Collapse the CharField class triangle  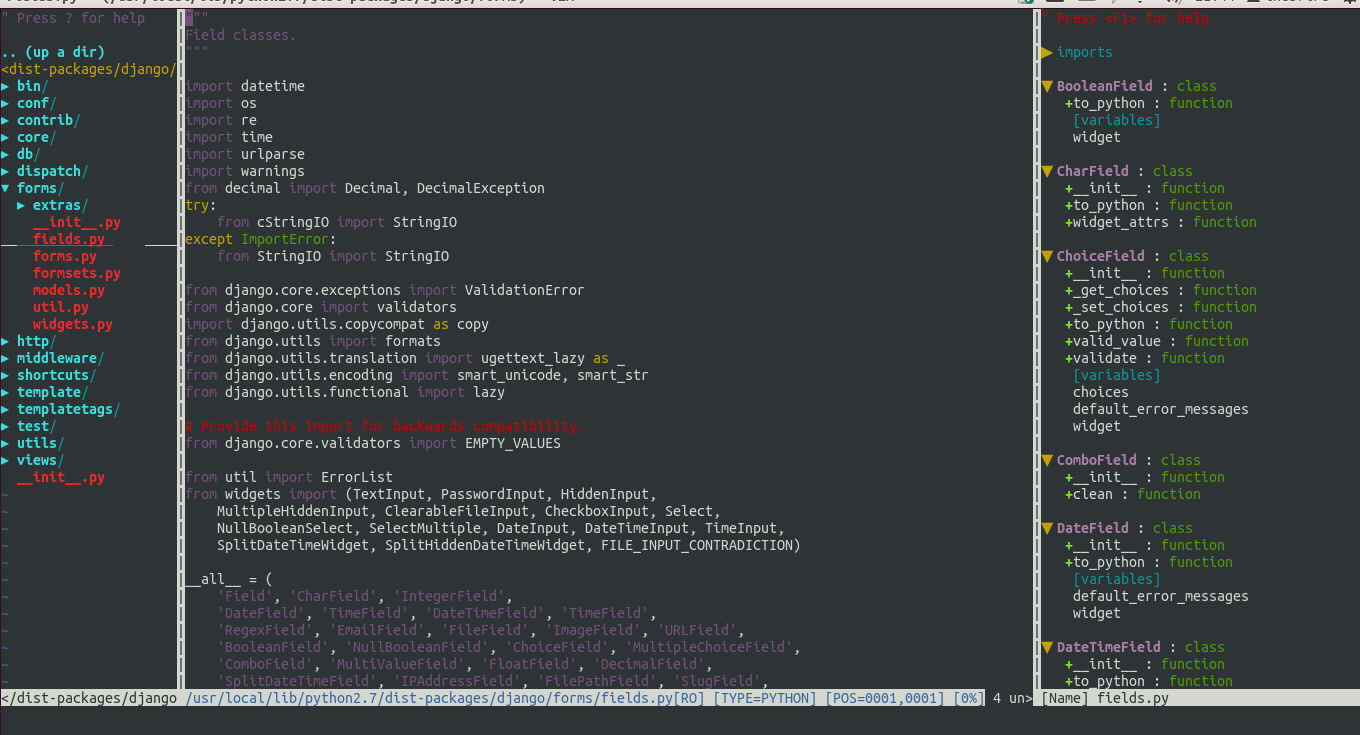tap(1047, 171)
